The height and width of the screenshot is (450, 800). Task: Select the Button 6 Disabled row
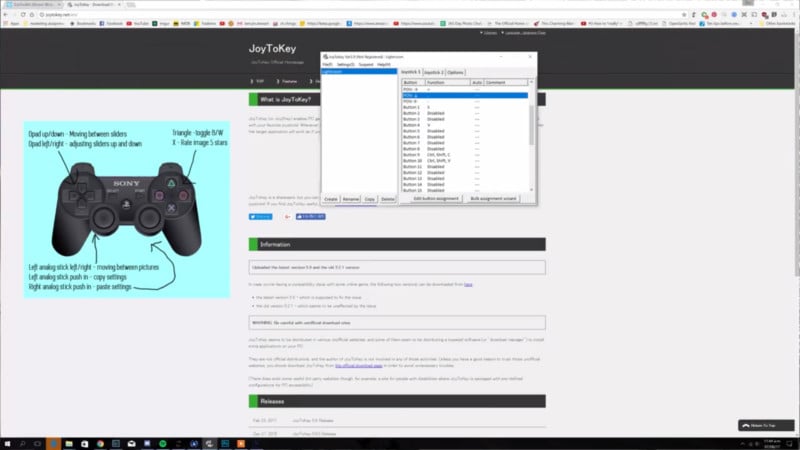[x=465, y=137]
